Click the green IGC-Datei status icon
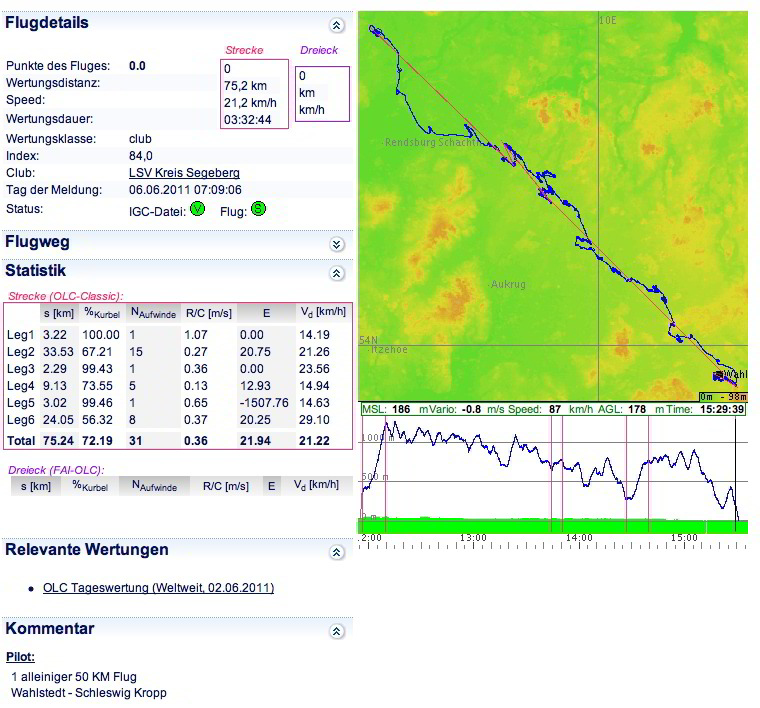Screen dimensions: 760x708 click(x=197, y=209)
